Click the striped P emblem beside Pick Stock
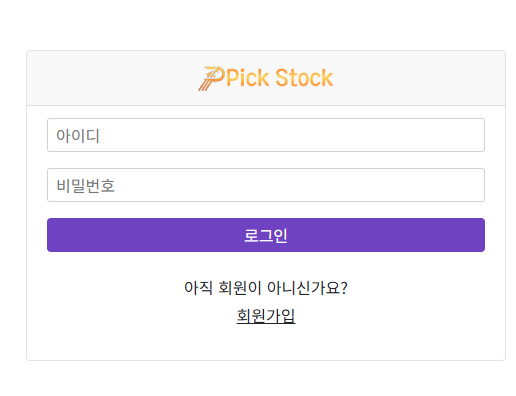 [211, 78]
